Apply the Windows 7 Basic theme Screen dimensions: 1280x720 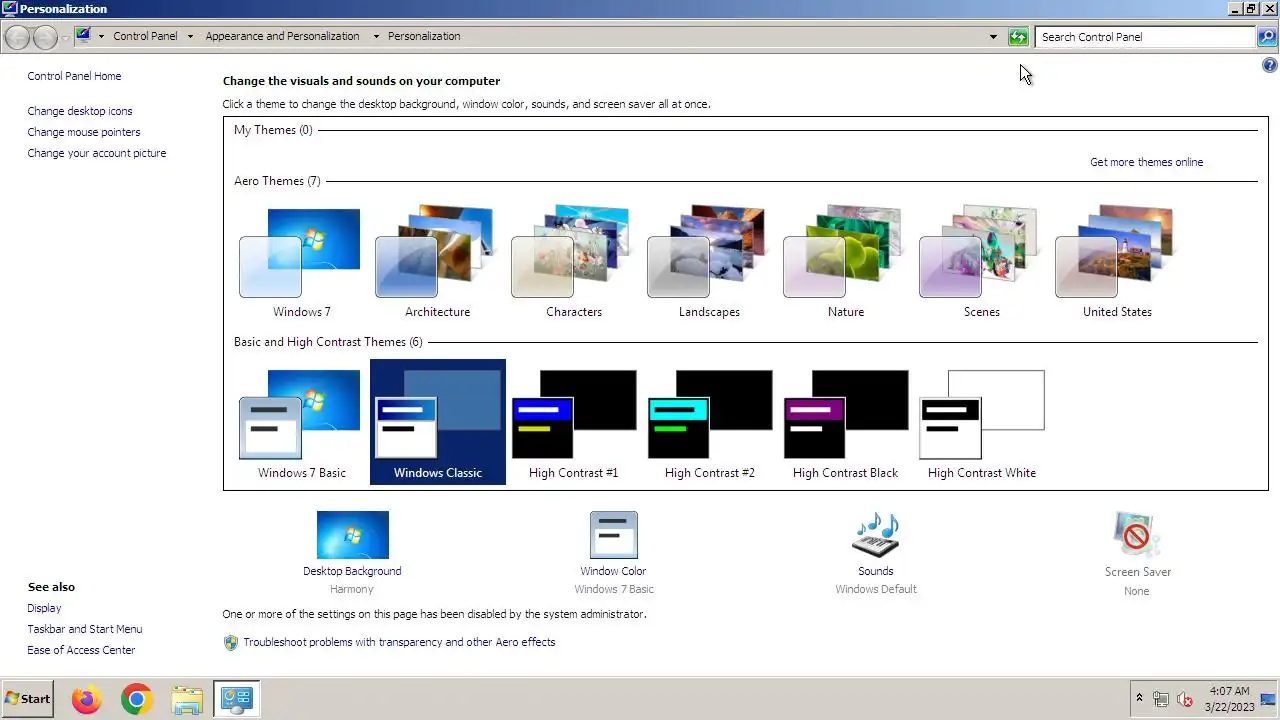click(301, 423)
